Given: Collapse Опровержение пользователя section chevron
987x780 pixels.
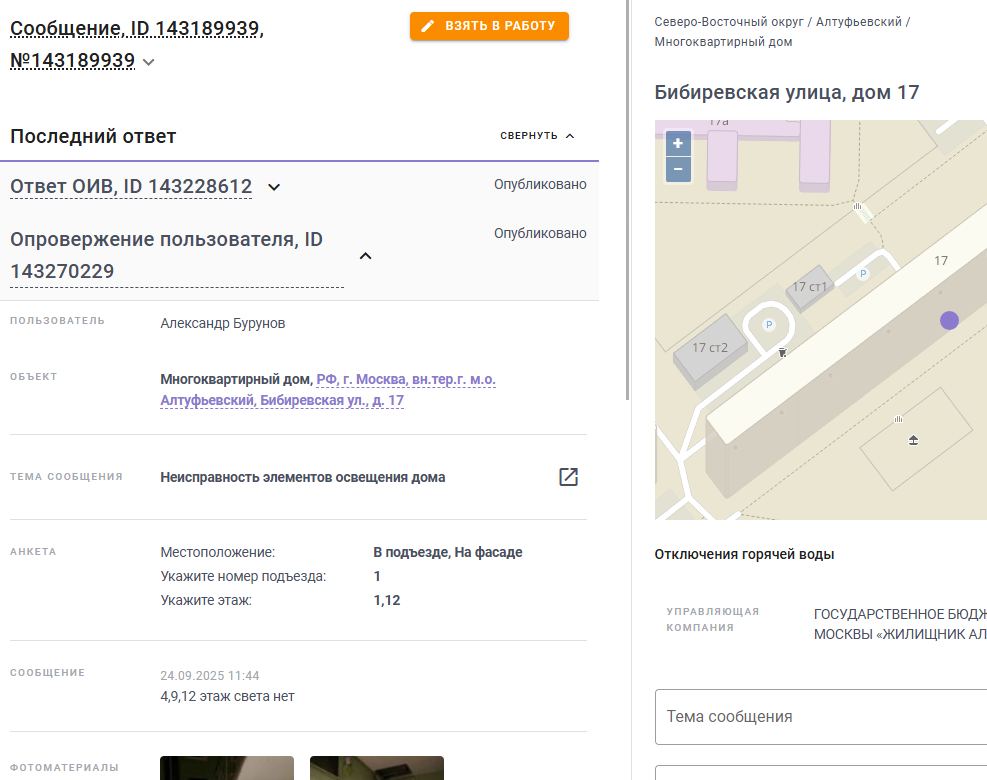Looking at the screenshot, I should pyautogui.click(x=365, y=256).
